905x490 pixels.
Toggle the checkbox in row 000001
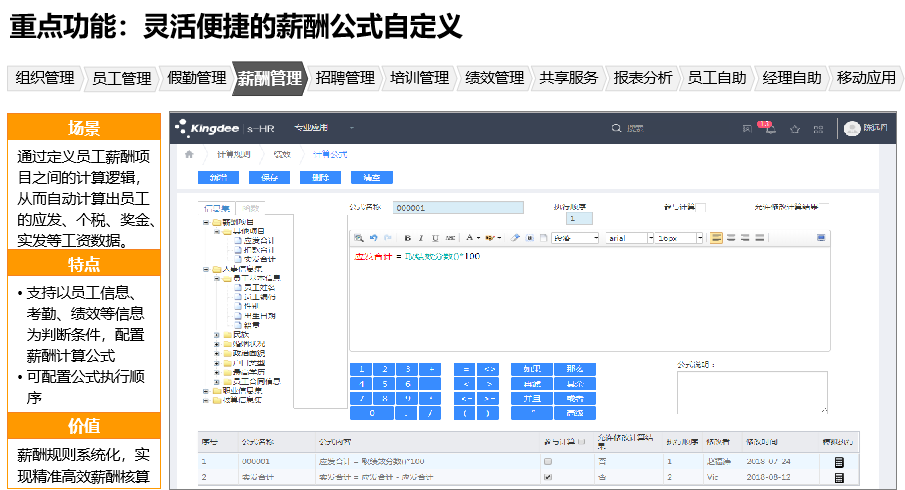coord(548,462)
